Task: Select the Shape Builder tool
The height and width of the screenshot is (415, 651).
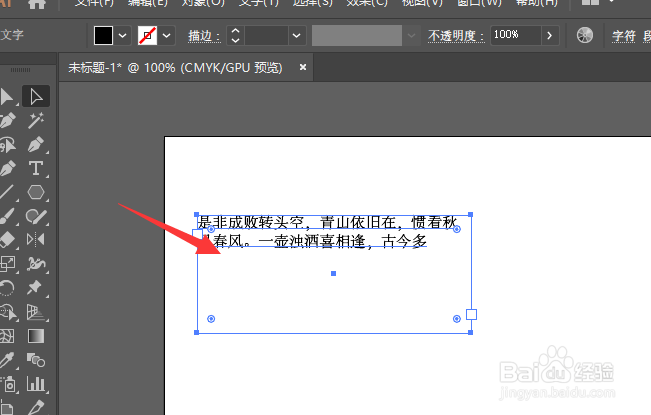Action: point(7,312)
